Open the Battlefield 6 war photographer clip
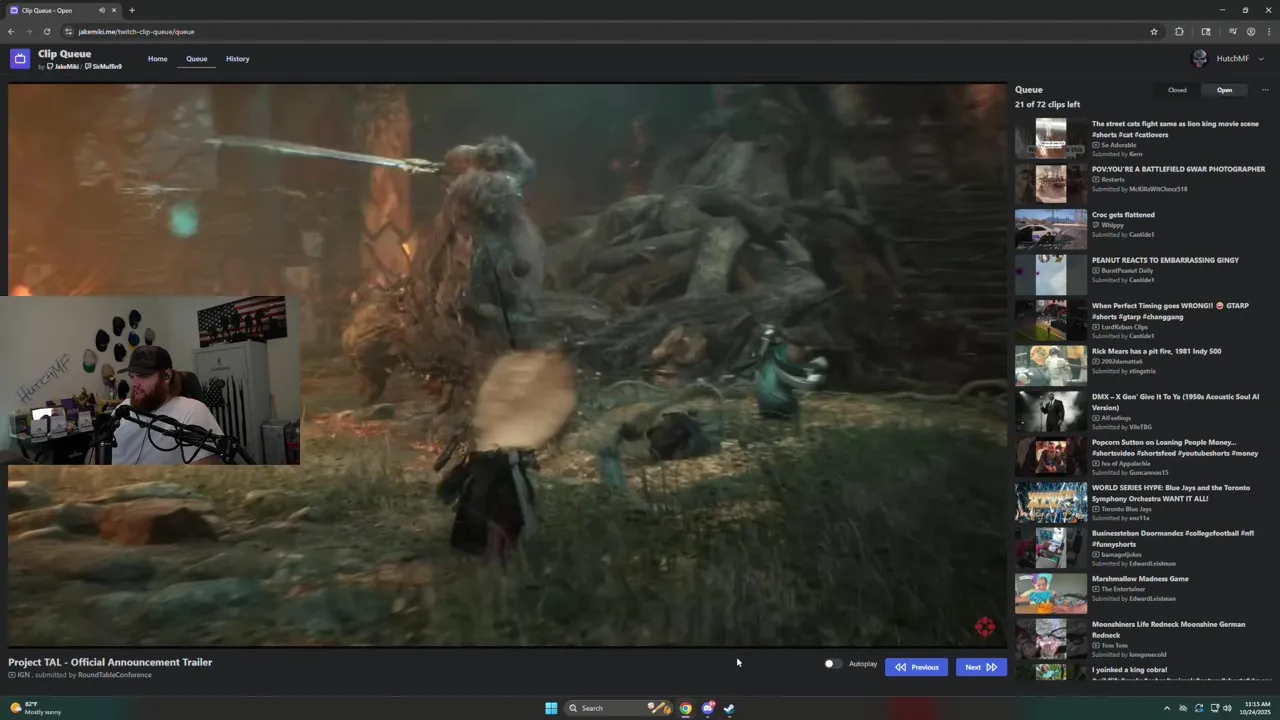This screenshot has width=1280, height=720. pyautogui.click(x=1140, y=183)
